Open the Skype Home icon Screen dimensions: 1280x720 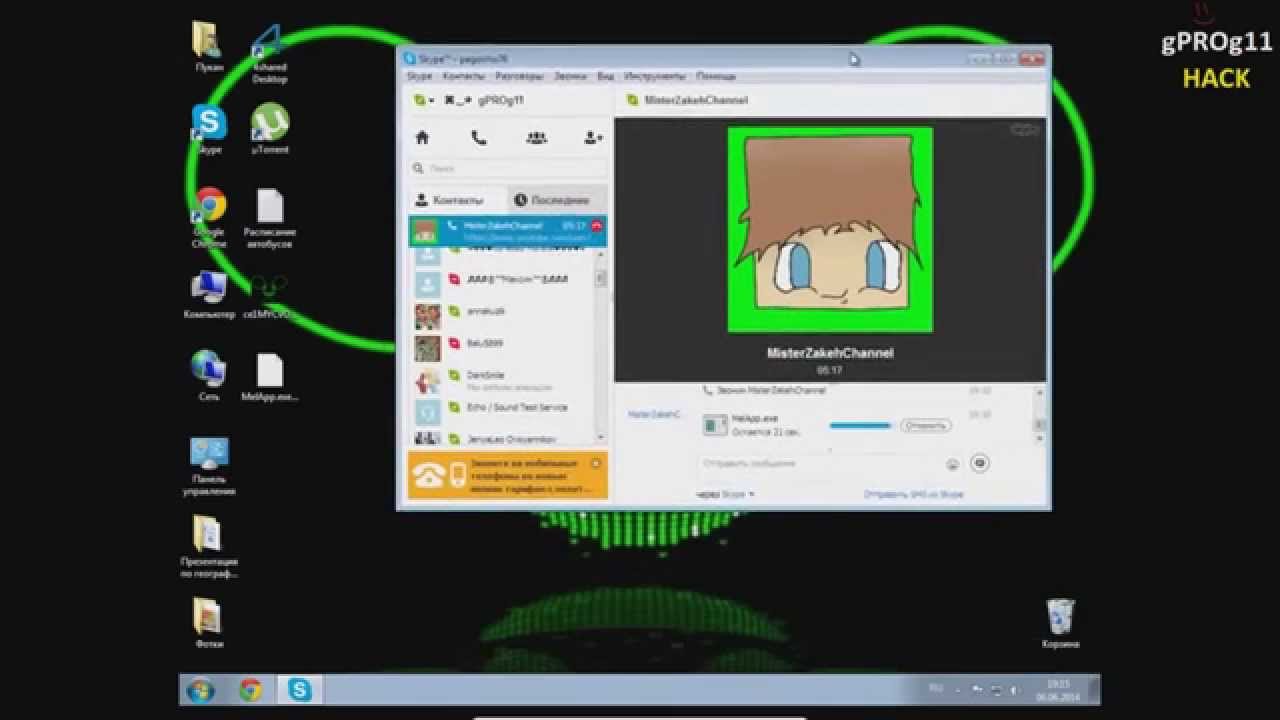coord(422,138)
